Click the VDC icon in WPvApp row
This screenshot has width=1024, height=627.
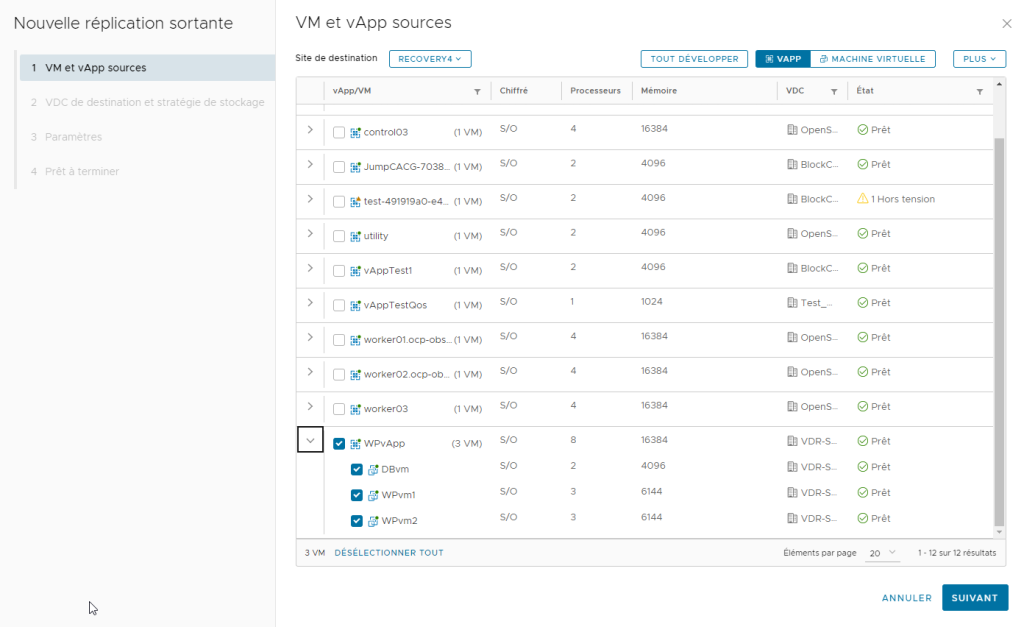792,441
